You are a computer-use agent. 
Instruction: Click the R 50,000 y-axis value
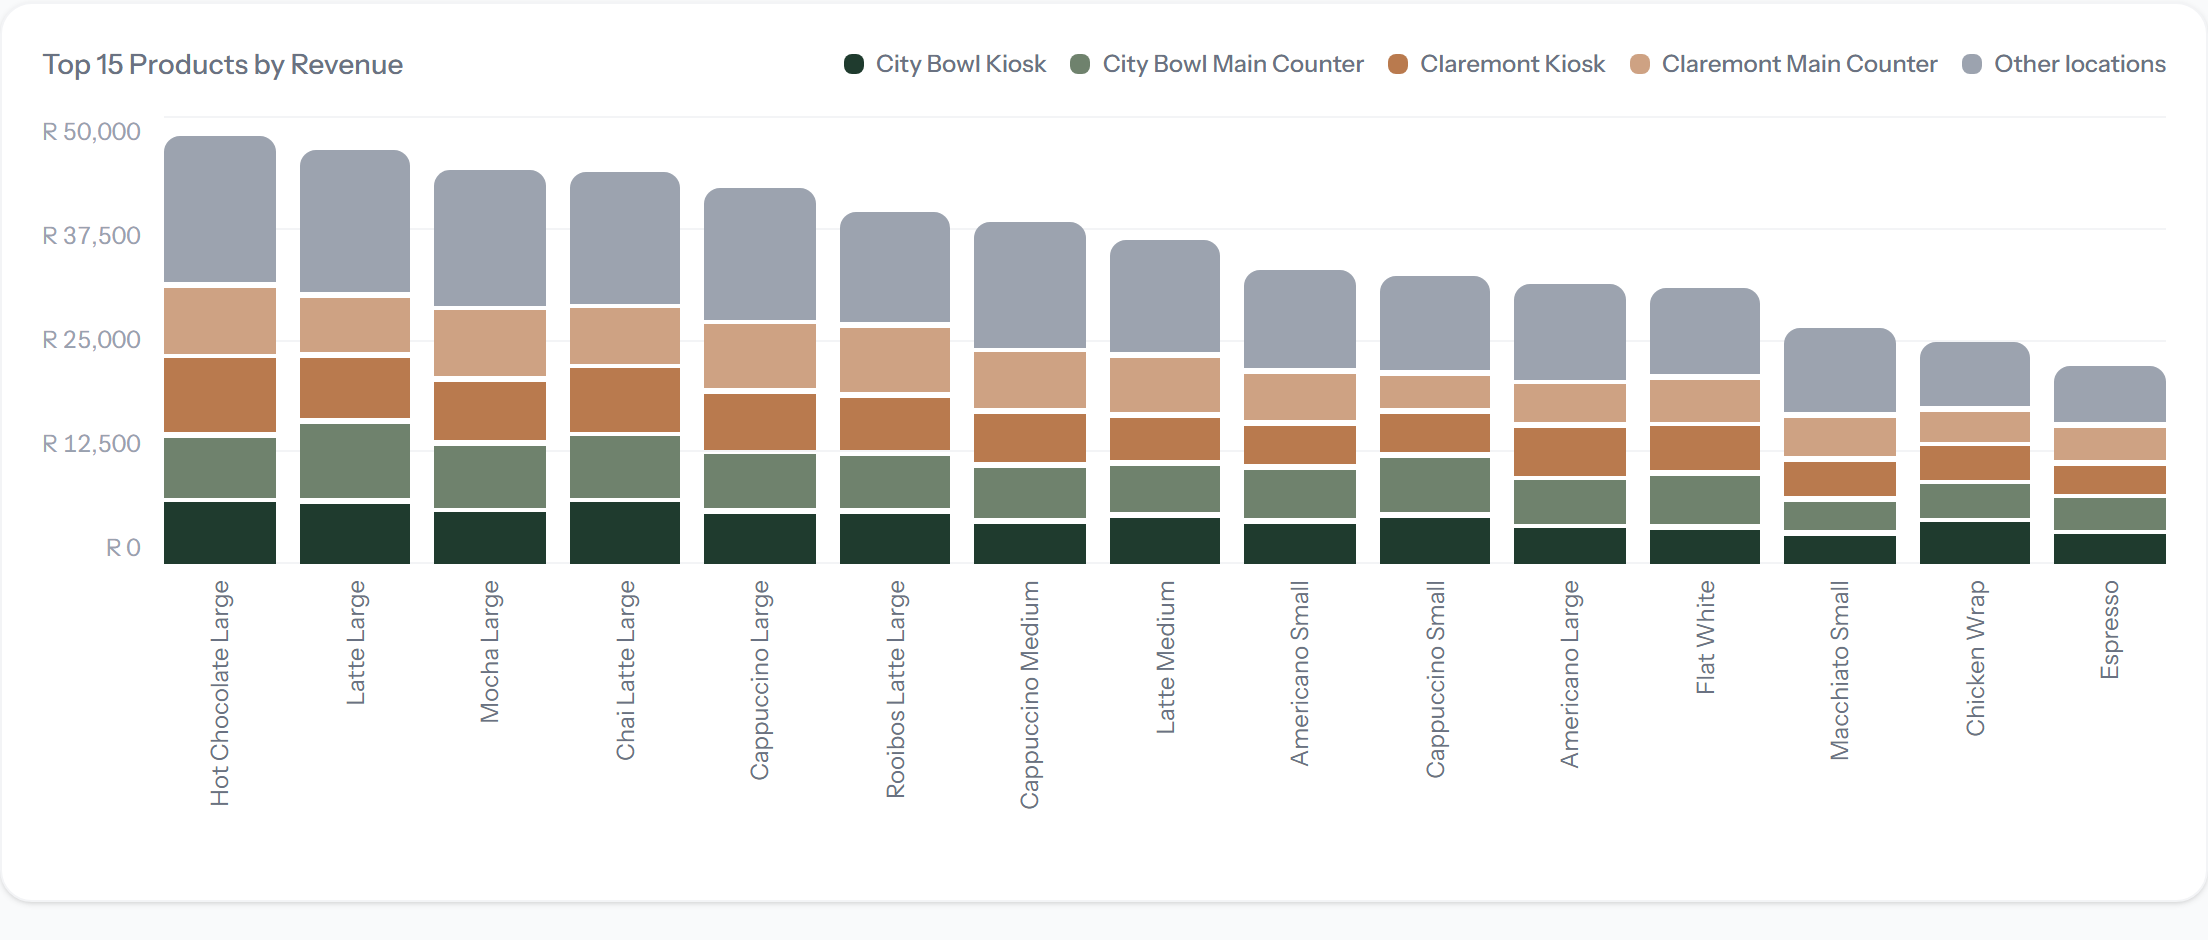pyautogui.click(x=91, y=132)
